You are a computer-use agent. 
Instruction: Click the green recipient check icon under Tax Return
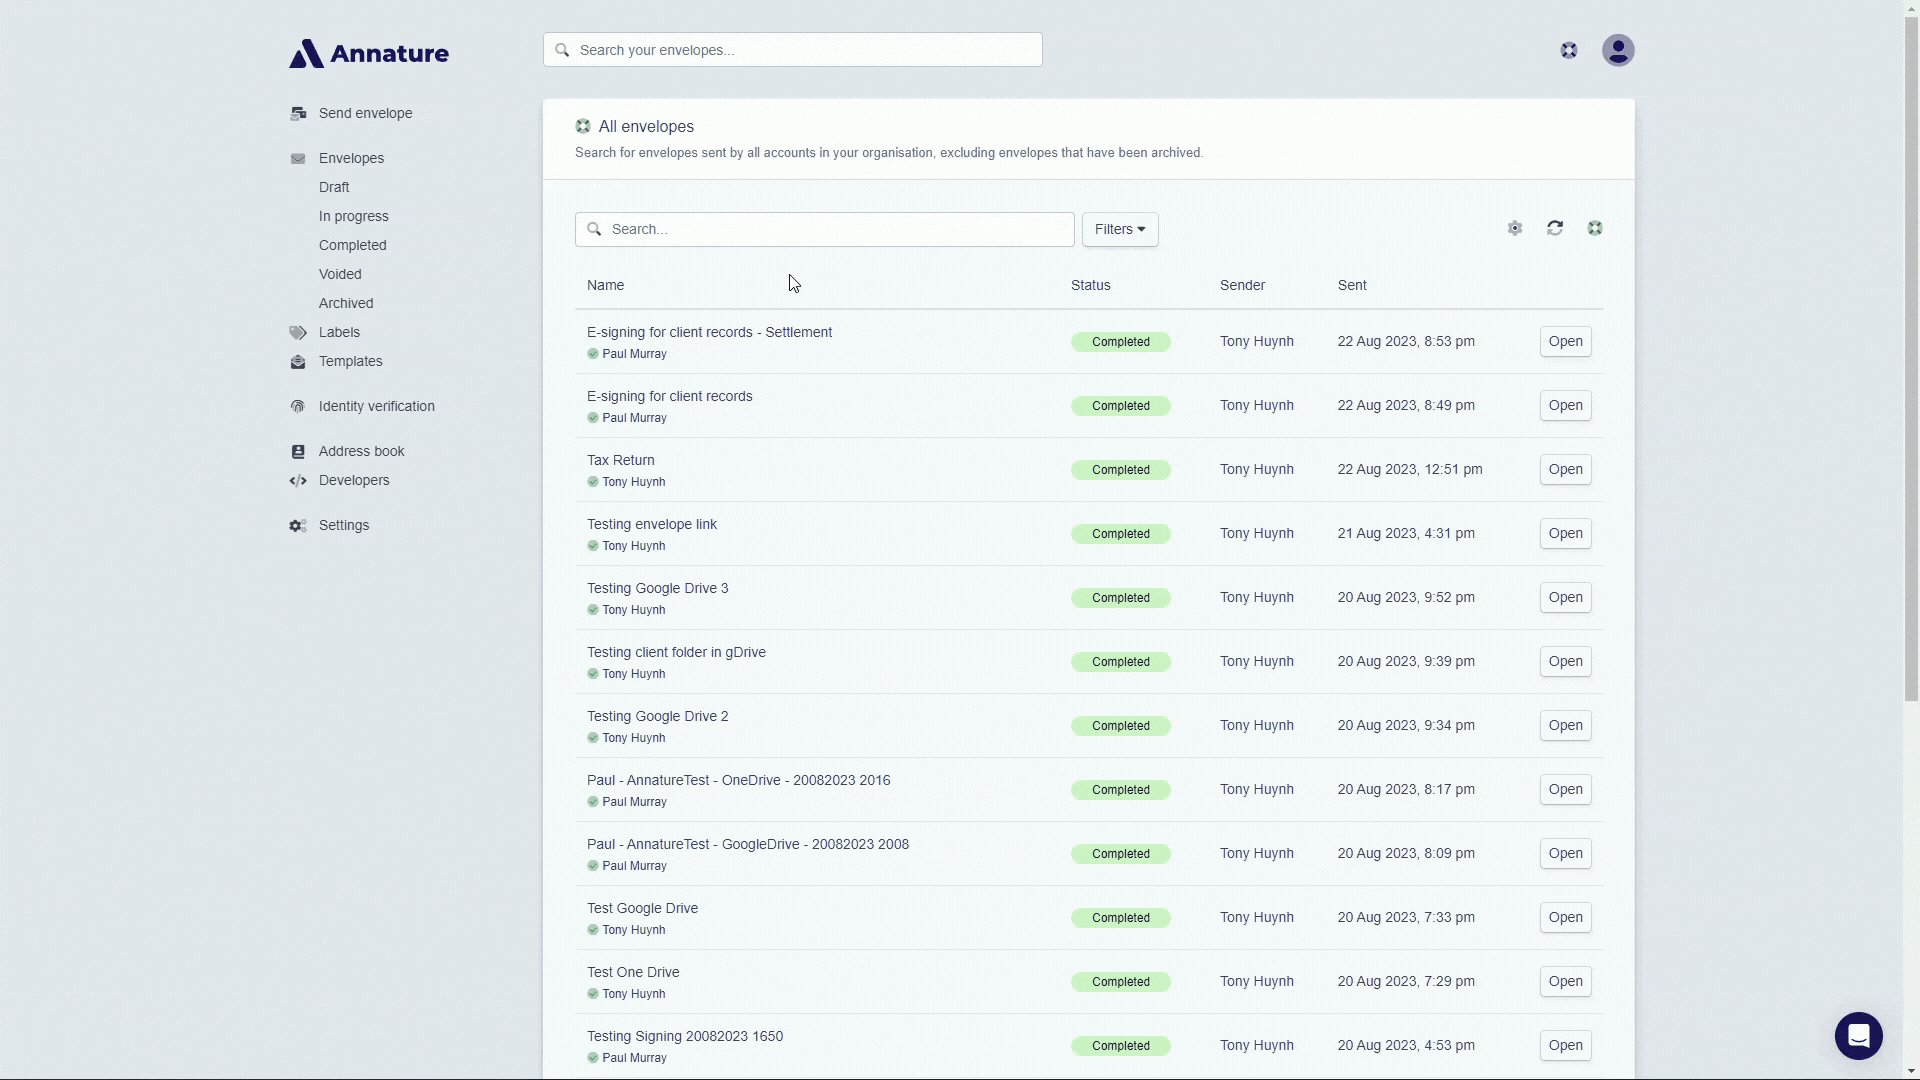593,482
